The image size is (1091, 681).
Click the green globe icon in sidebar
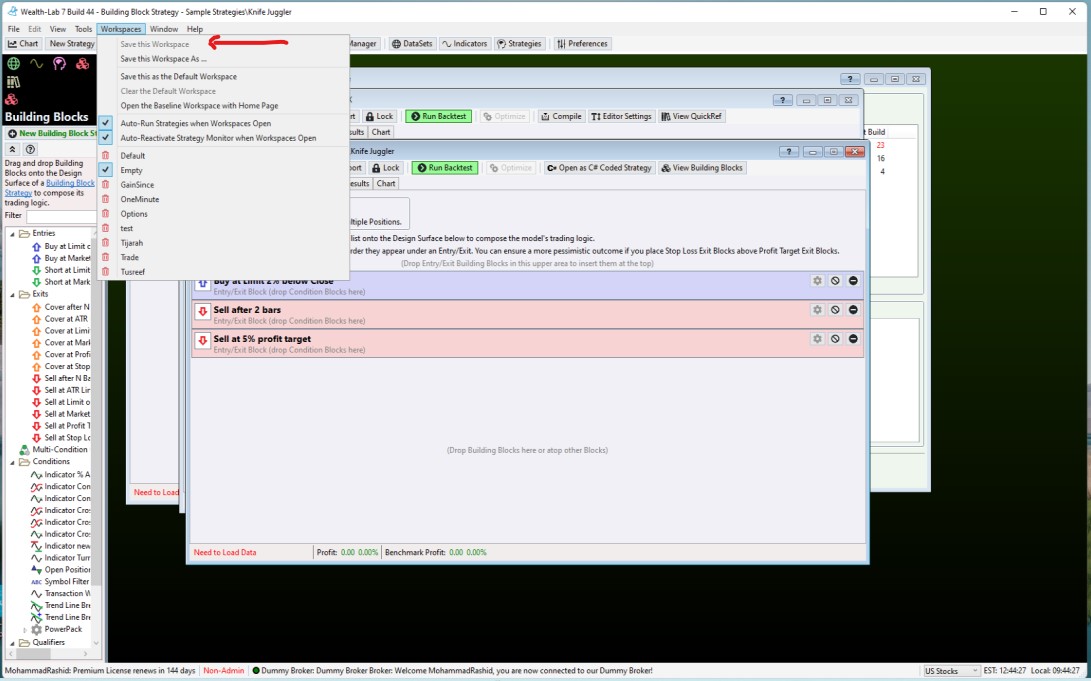[x=13, y=63]
